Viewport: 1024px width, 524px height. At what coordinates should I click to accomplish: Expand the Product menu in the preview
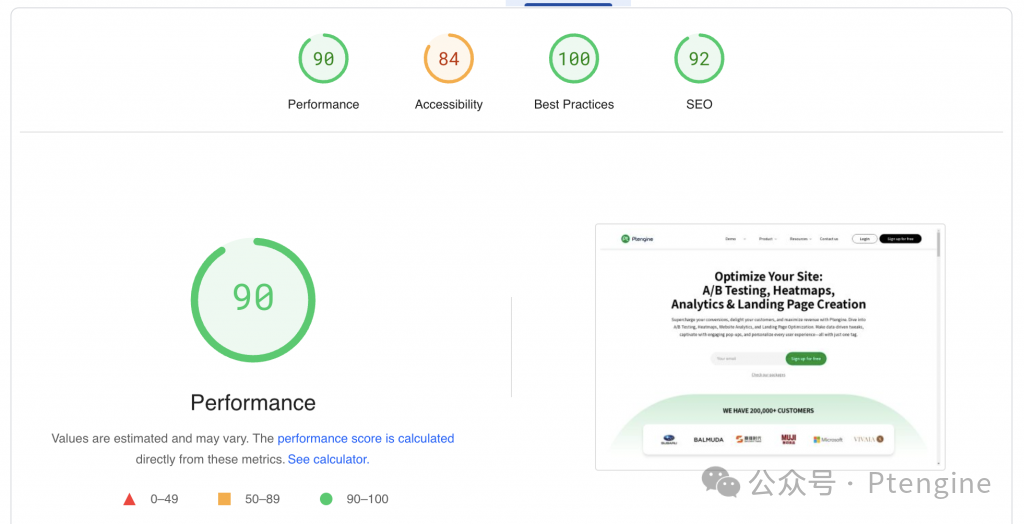click(x=766, y=239)
